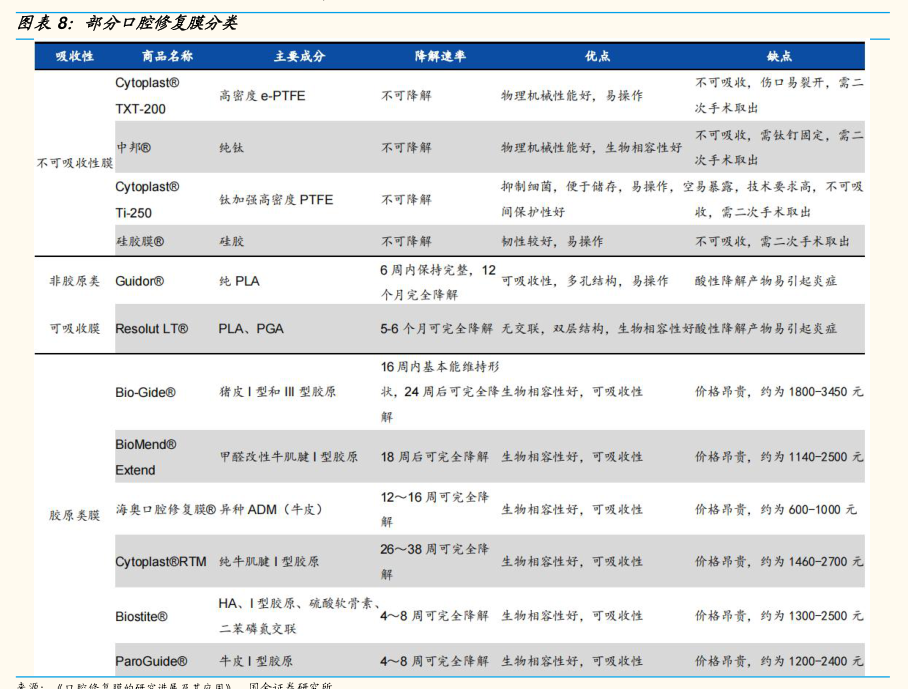
Task: Select the 海奥口腔修复膜® product name
Action: click(165, 509)
